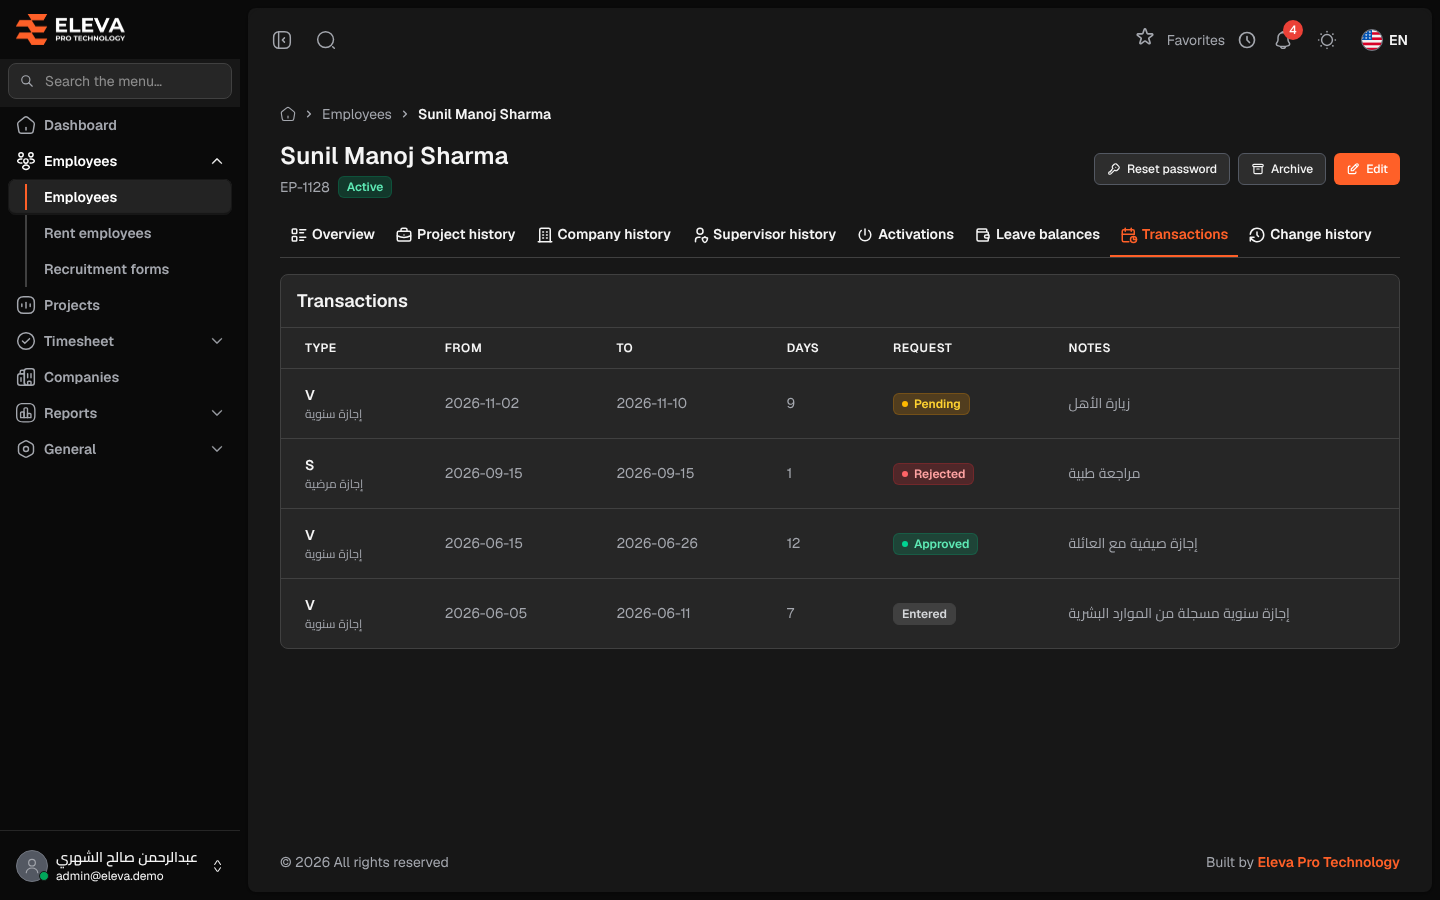Open notifications bell with badge 4
The image size is (1440, 900).
pyautogui.click(x=1284, y=39)
